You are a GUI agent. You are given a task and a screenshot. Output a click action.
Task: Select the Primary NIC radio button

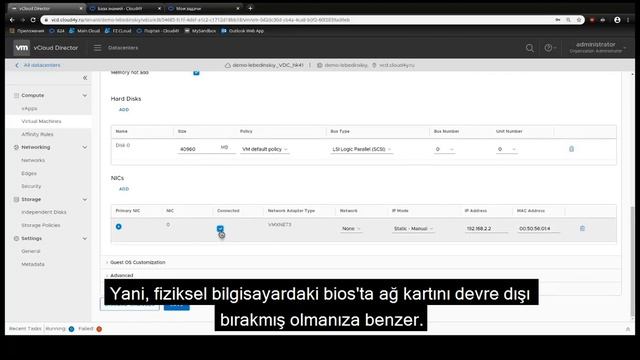pos(118,227)
